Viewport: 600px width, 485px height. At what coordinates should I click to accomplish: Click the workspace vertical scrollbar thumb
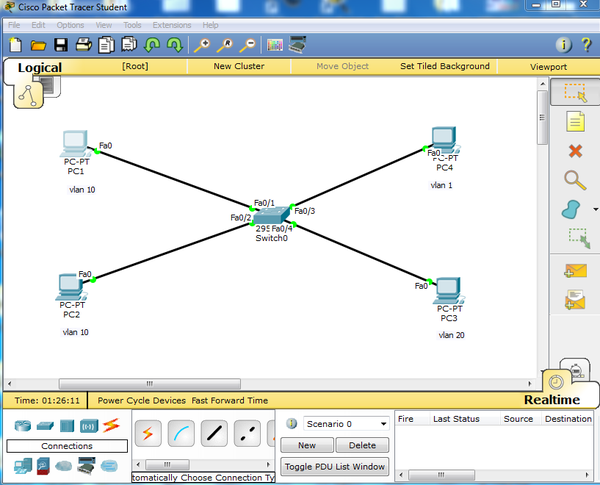click(542, 118)
